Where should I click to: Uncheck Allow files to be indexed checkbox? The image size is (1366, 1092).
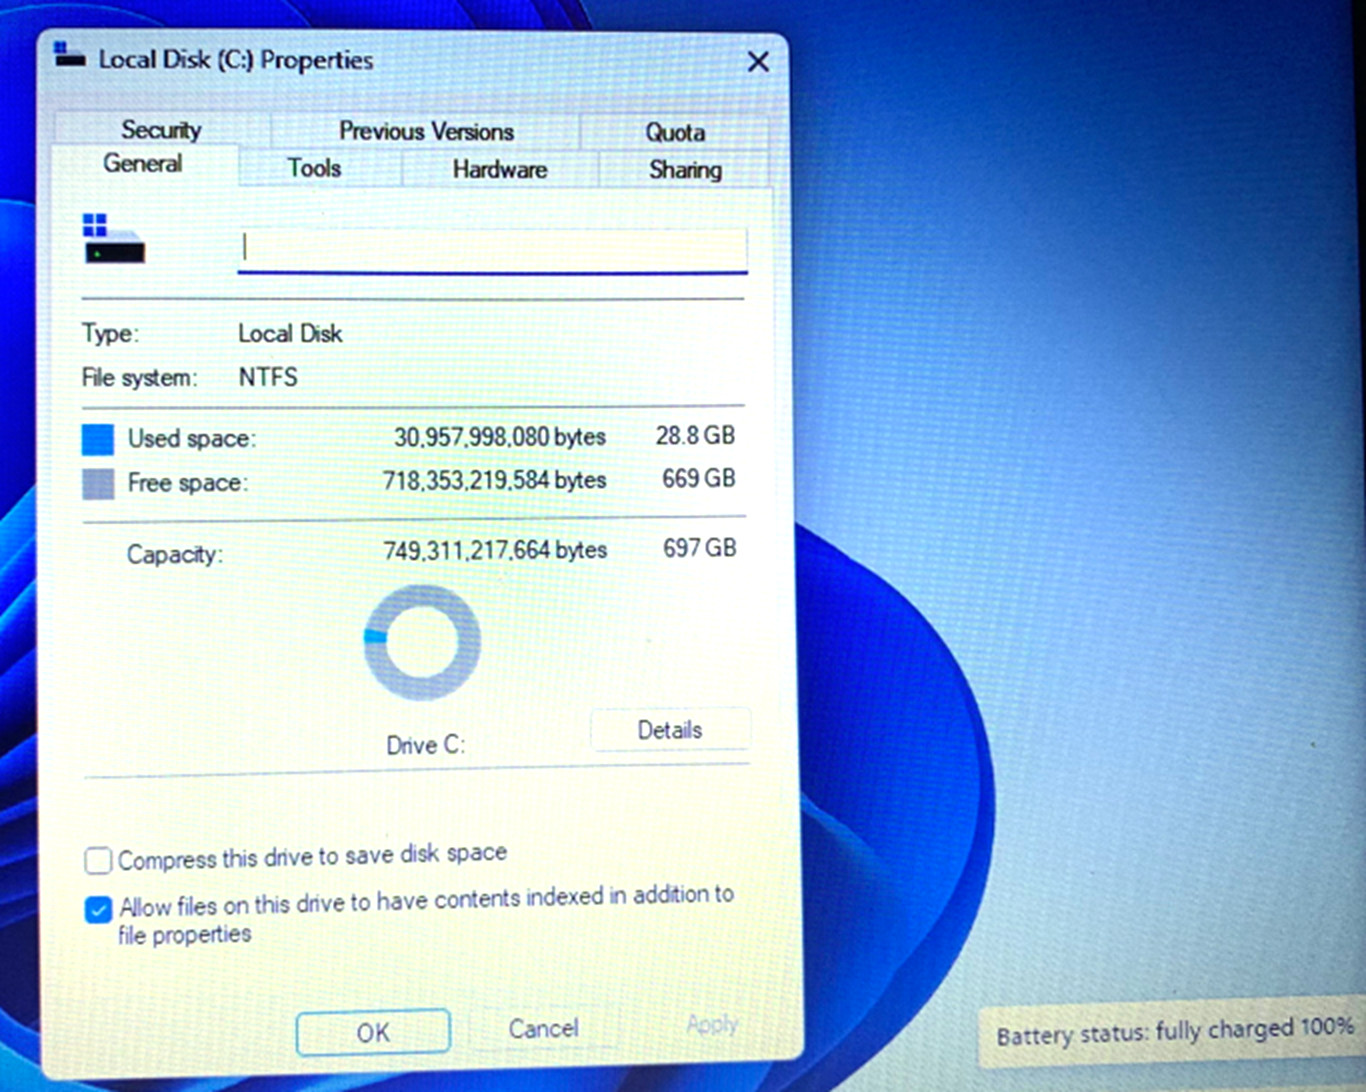pos(98,909)
